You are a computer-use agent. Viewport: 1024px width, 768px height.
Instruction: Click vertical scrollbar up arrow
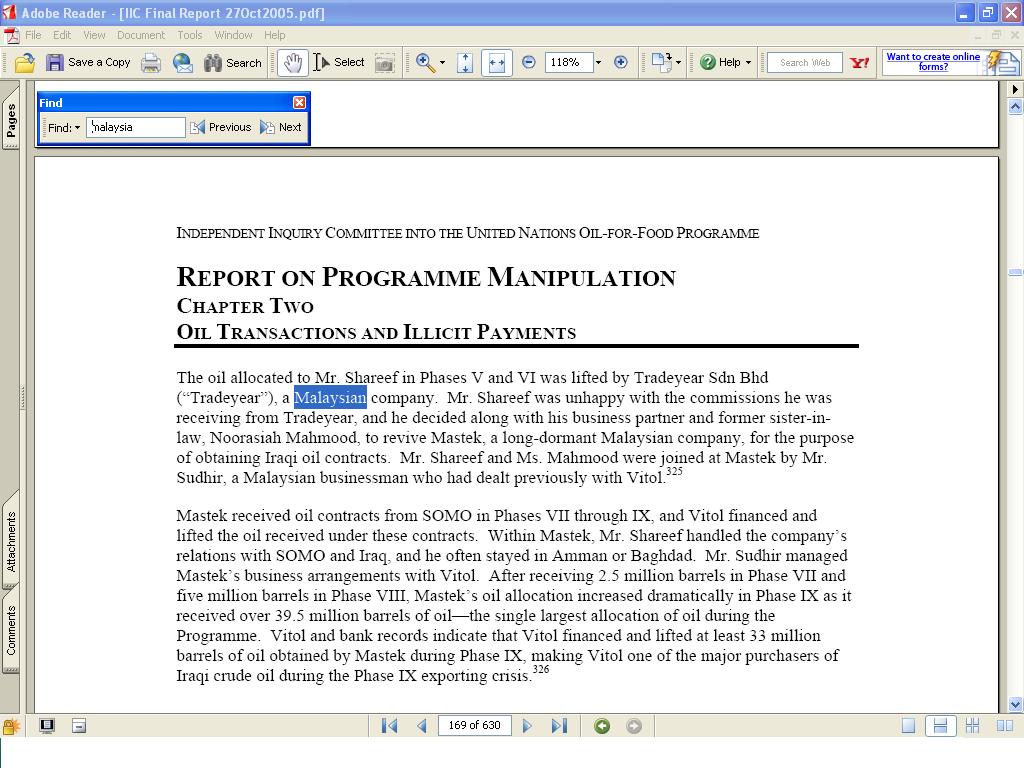(x=1015, y=106)
